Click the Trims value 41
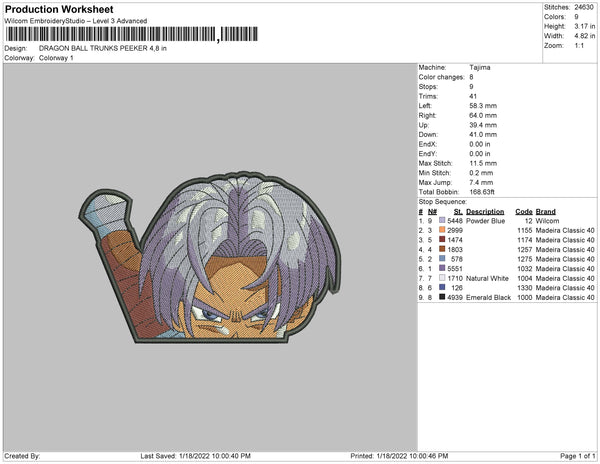Image resolution: width=600 pixels, height=464 pixels. [x=473, y=96]
